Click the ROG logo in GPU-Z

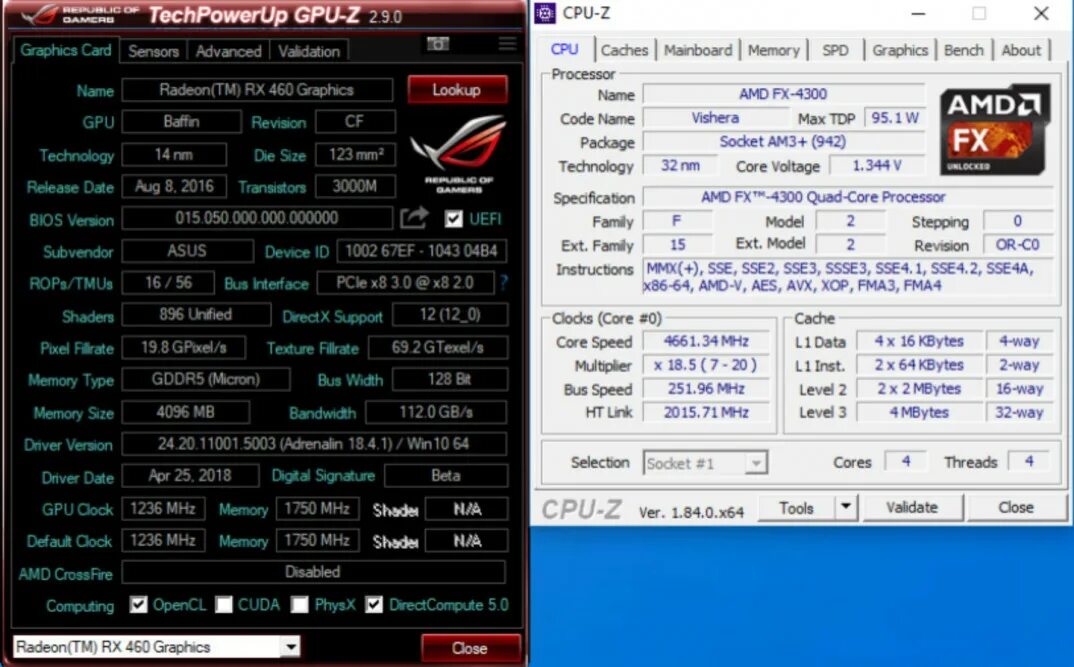pos(458,154)
